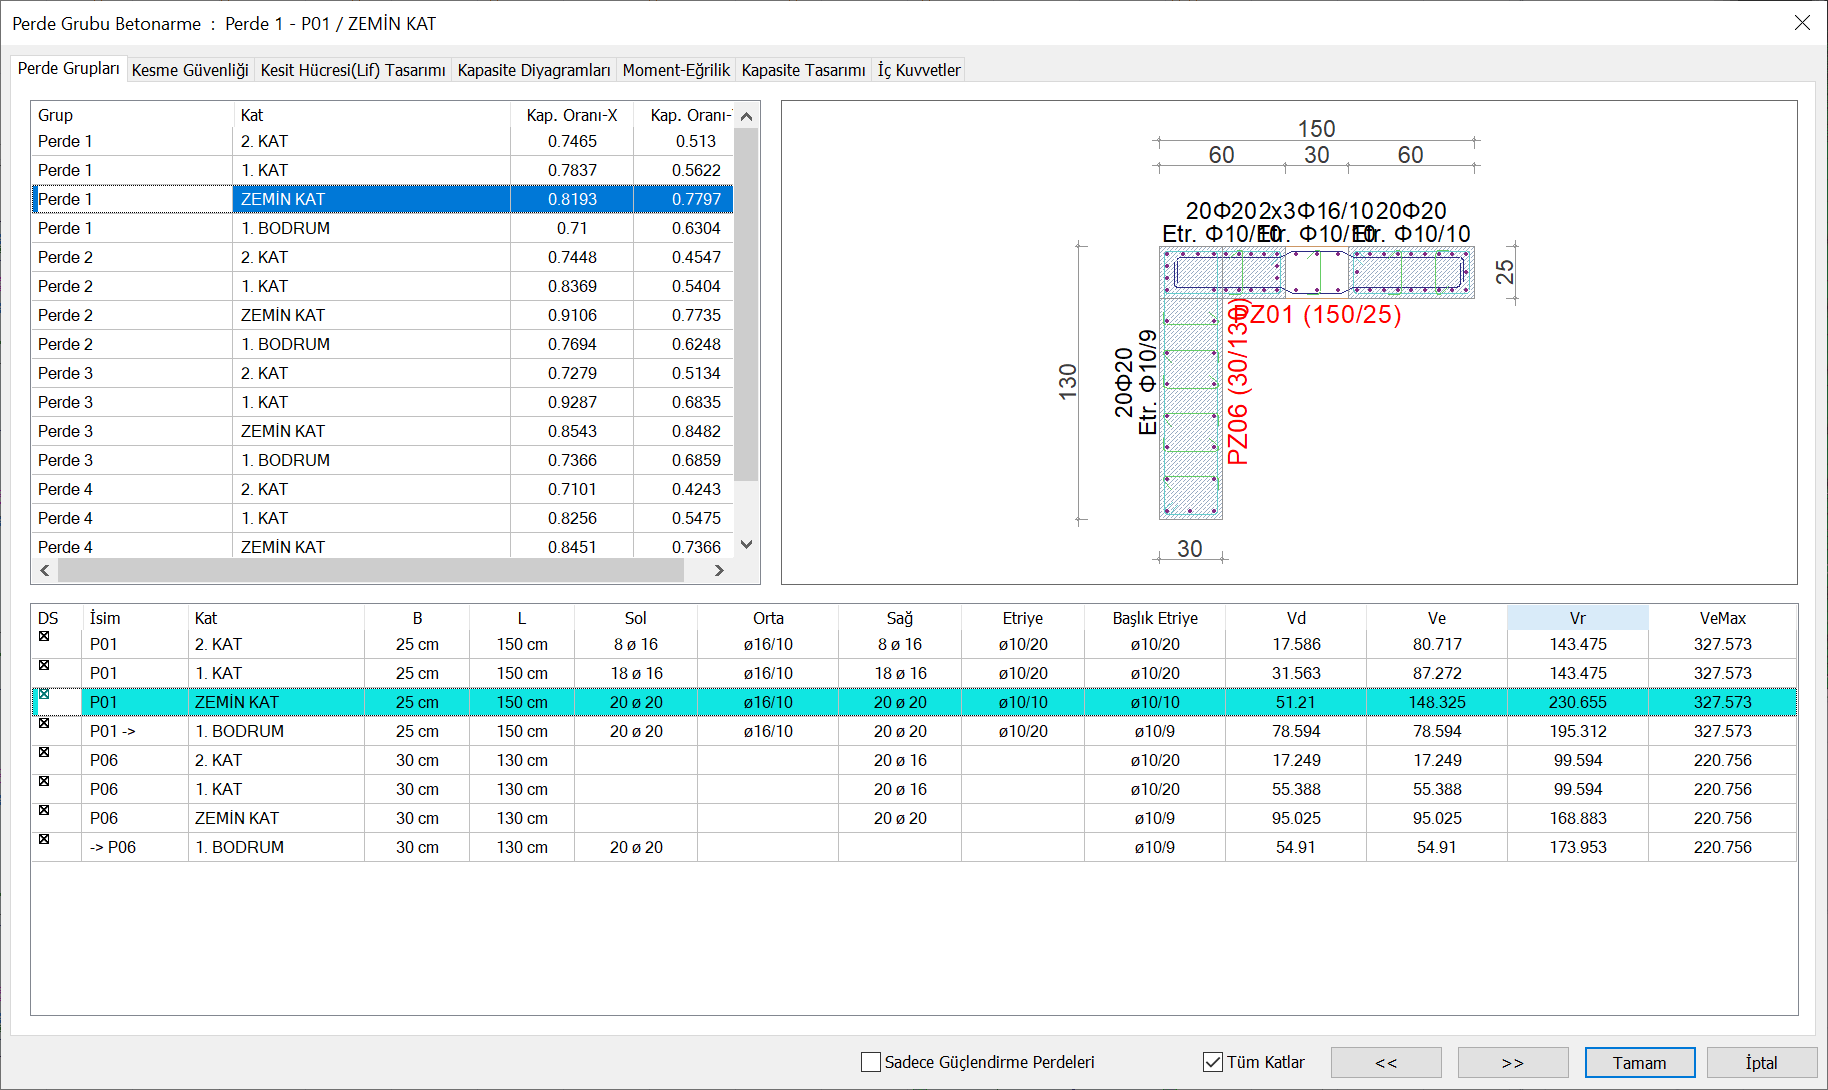This screenshot has width=1828, height=1090.
Task: Toggle the DS checkbox for P06 ZEMİN KAT
Action: (x=44, y=810)
